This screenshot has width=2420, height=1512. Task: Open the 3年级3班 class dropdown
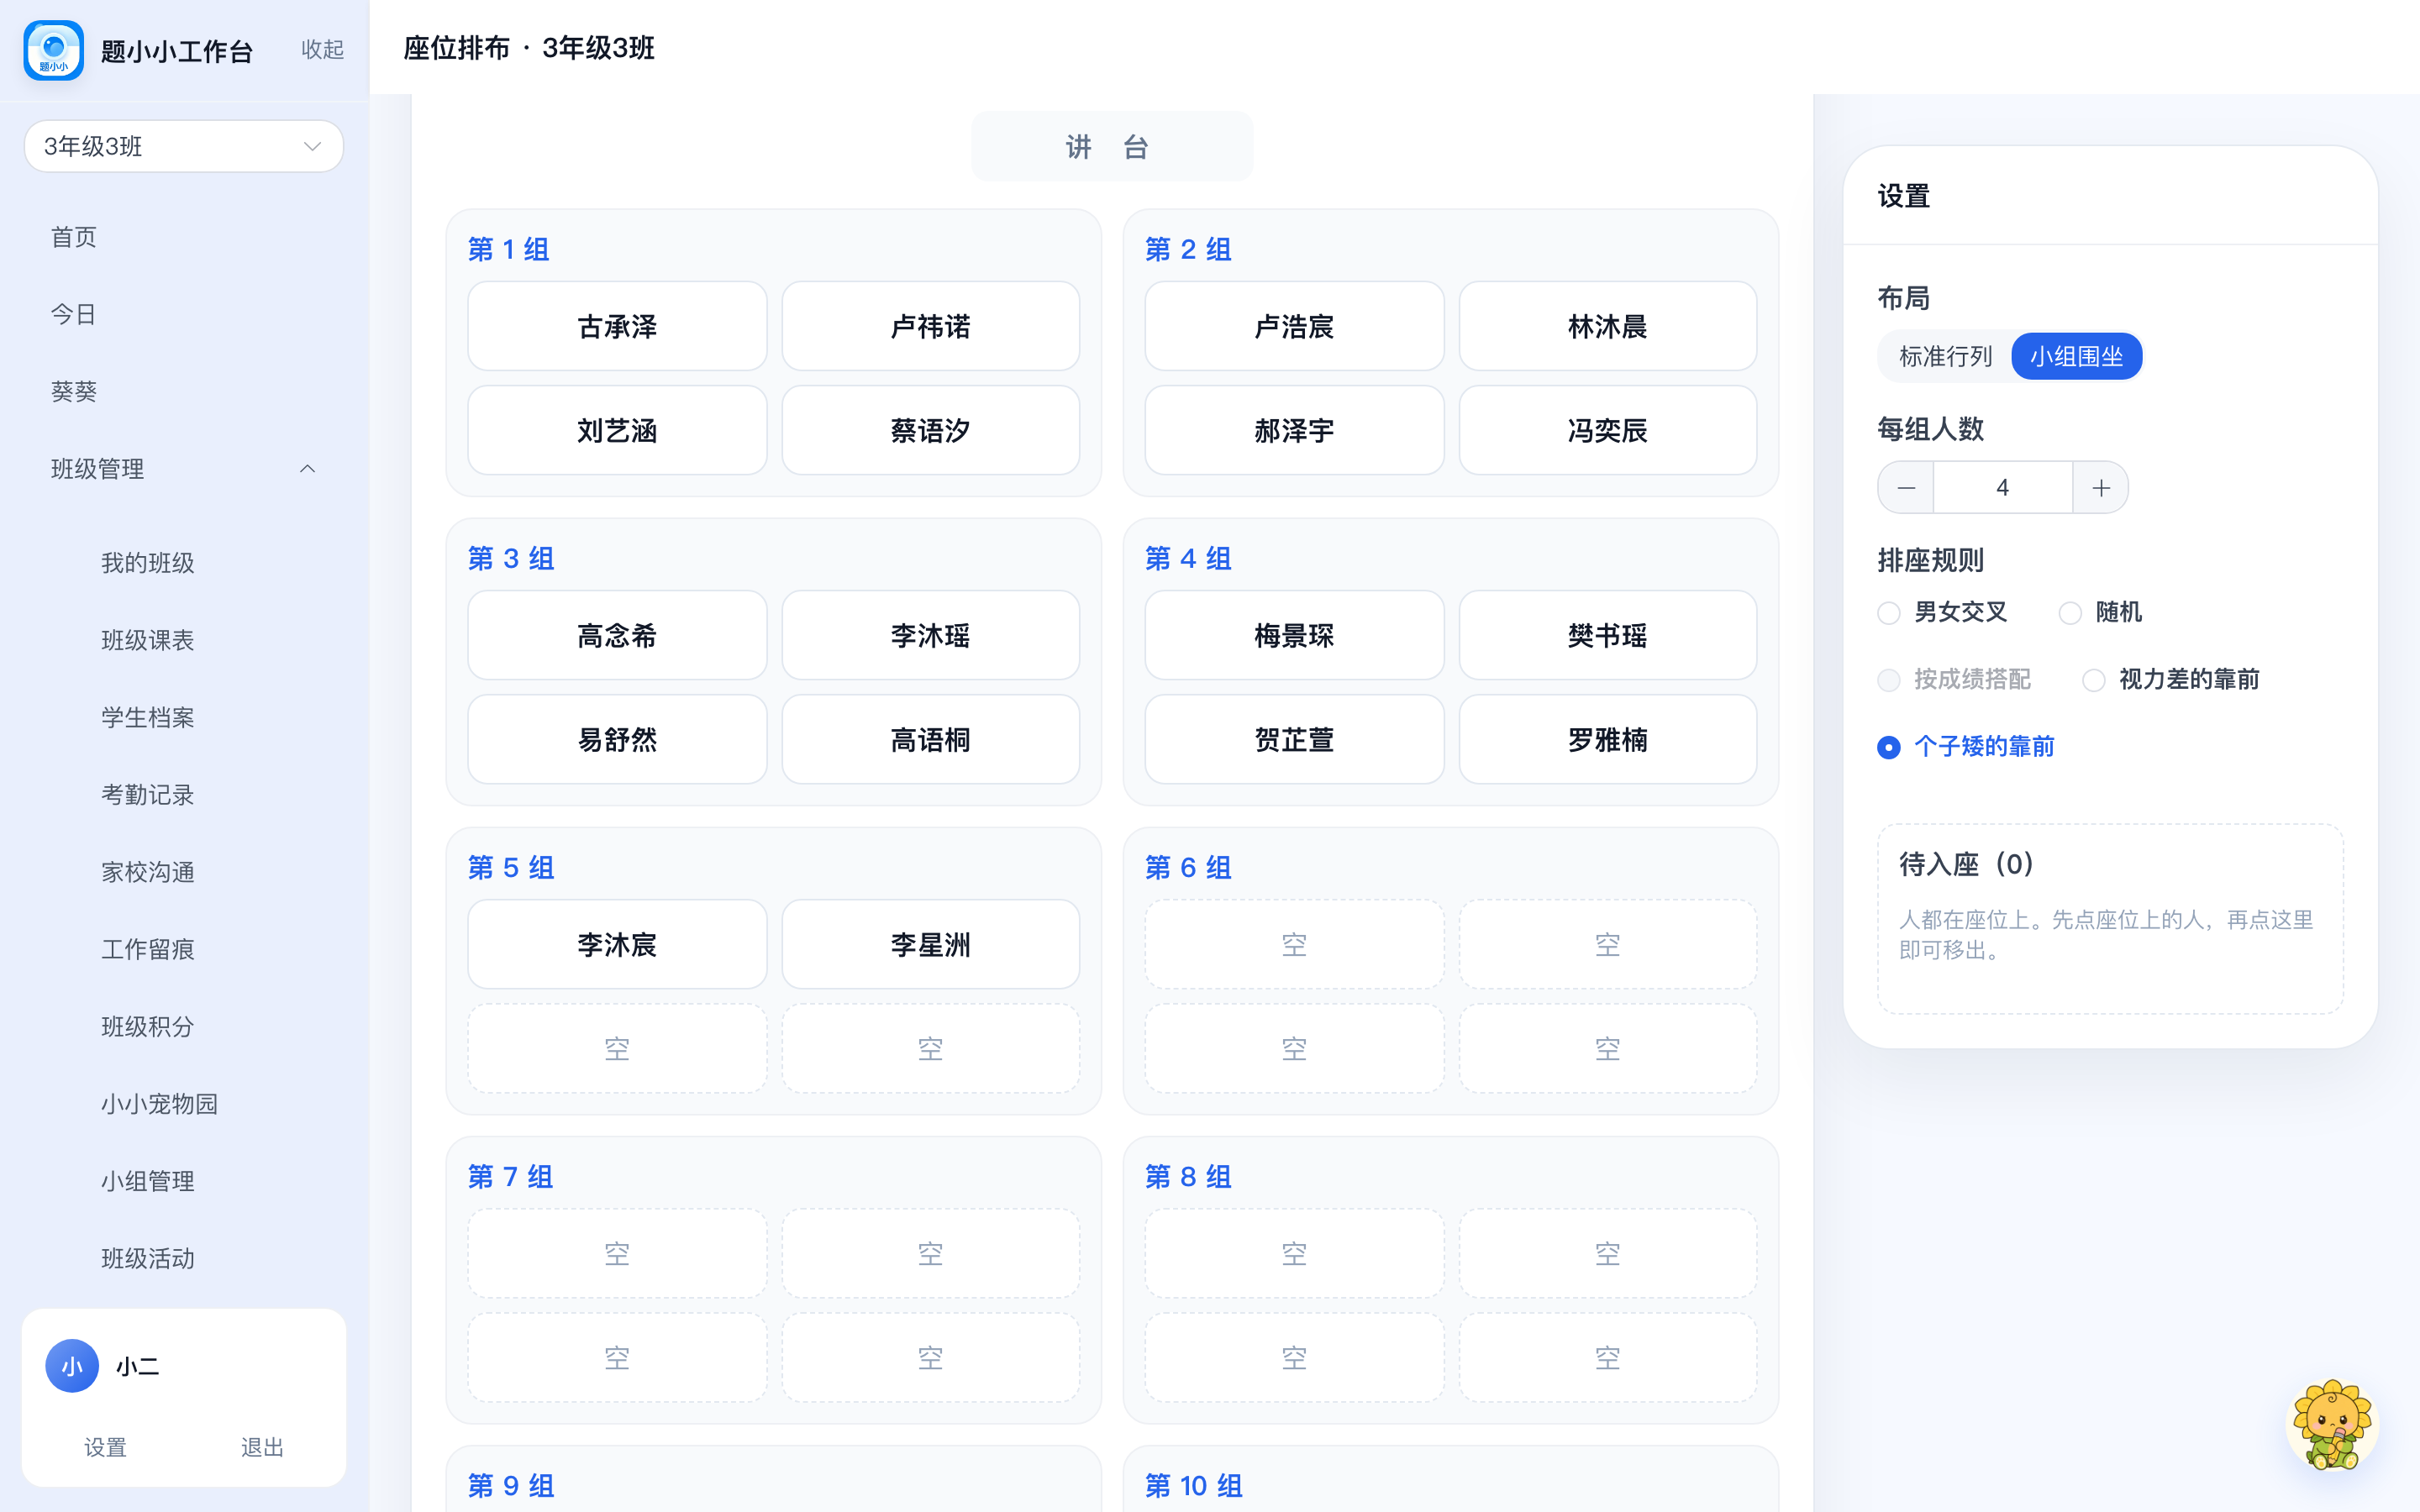184,146
